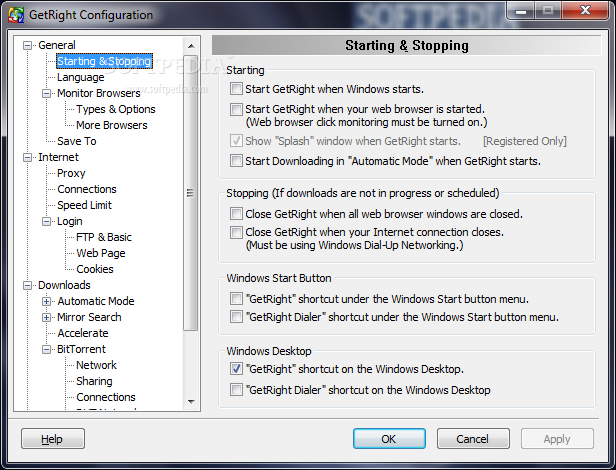Screen dimensions: 616x470
Task: Check GetRight Dialer shortcut under Start button menu
Action: pyautogui.click(x=236, y=317)
